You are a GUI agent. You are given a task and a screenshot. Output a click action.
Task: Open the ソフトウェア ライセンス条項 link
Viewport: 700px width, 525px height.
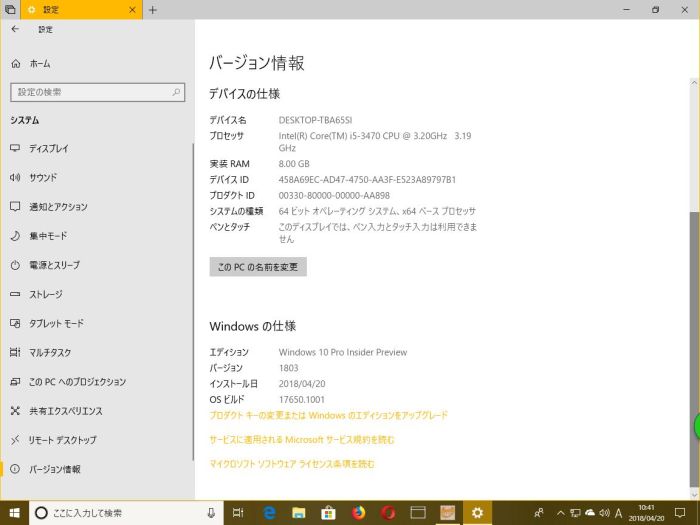(x=291, y=464)
